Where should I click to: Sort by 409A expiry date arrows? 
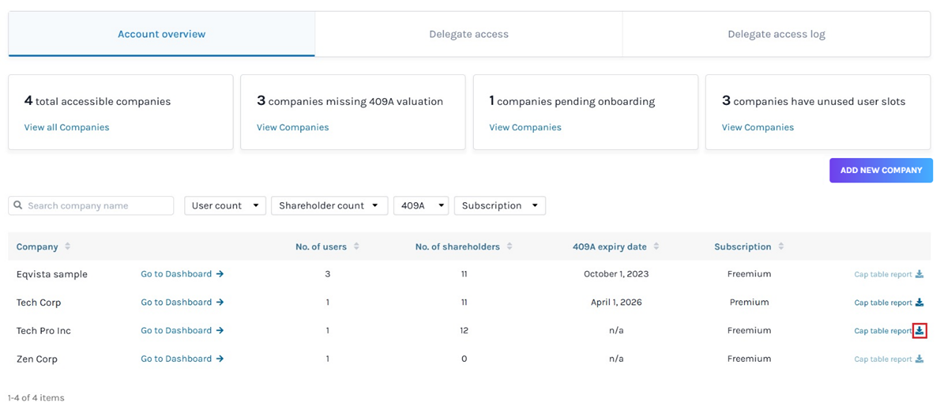[x=658, y=247]
